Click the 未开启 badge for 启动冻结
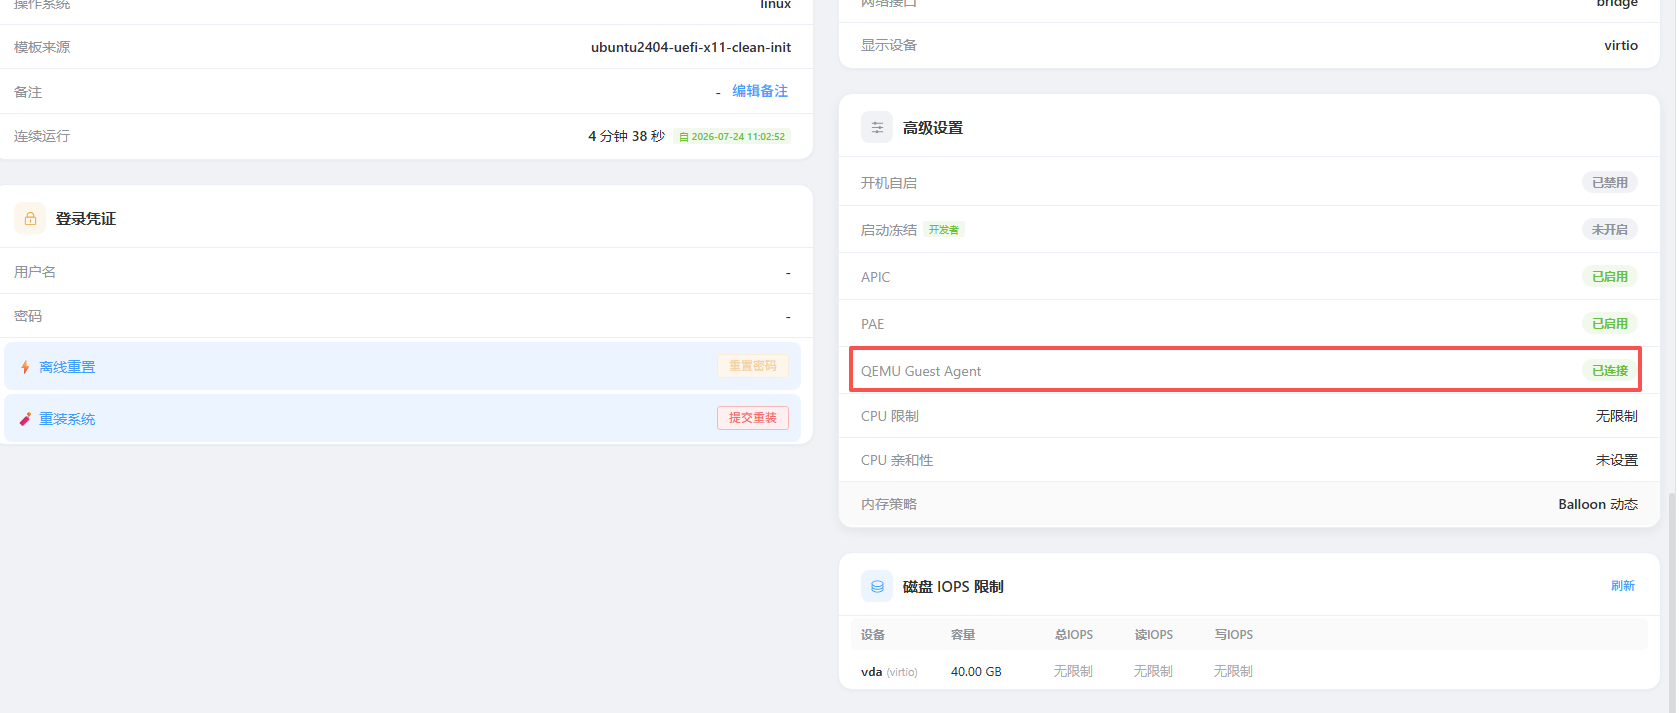The width and height of the screenshot is (1679, 713). (1610, 230)
